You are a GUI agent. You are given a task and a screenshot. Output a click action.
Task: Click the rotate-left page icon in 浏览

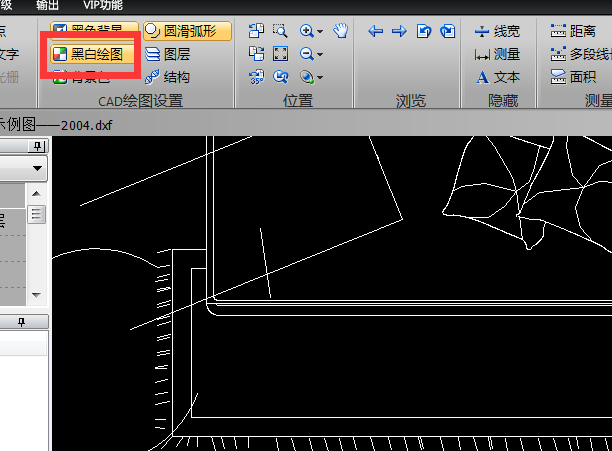coord(423,31)
